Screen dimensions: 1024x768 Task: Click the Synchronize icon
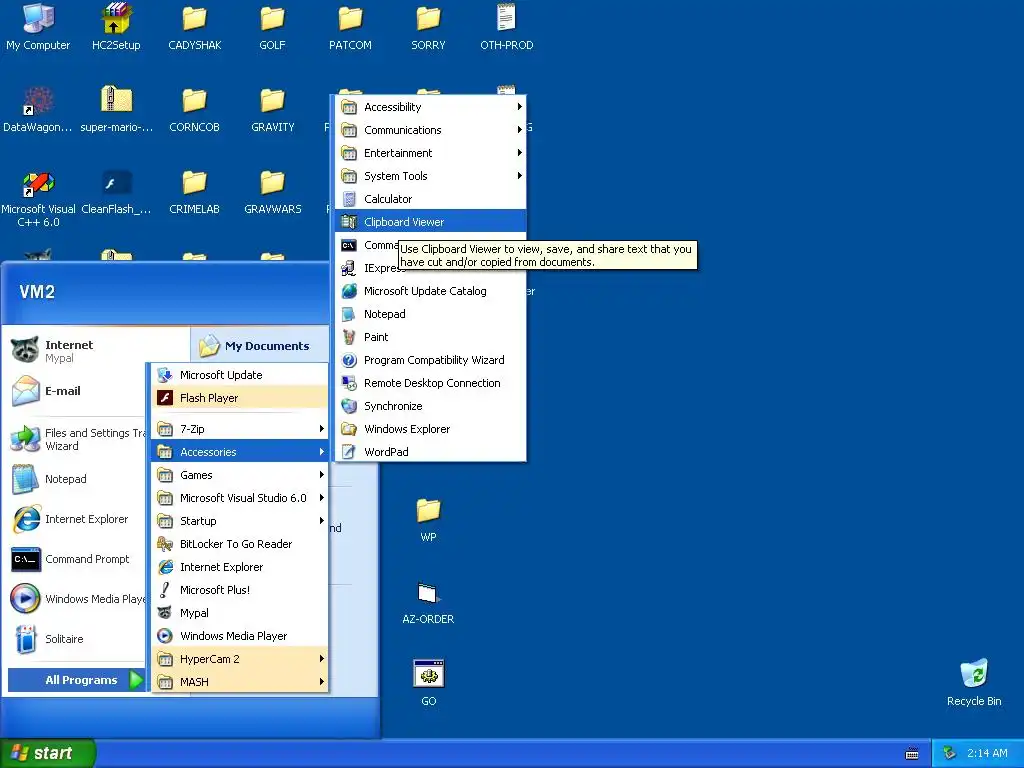click(349, 406)
